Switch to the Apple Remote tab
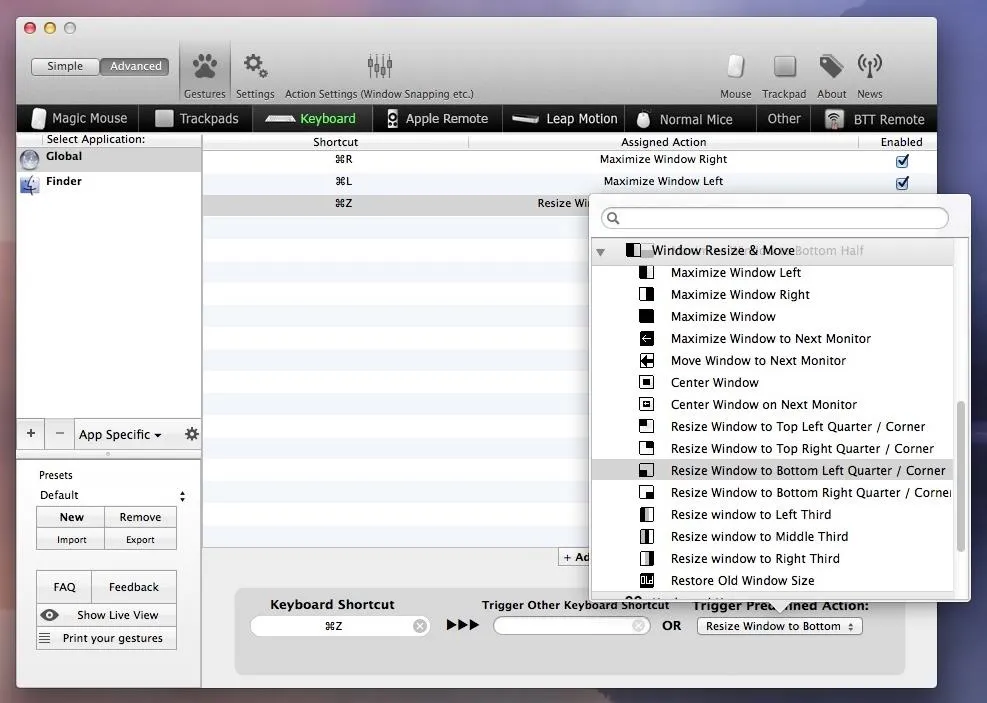 pyautogui.click(x=437, y=118)
